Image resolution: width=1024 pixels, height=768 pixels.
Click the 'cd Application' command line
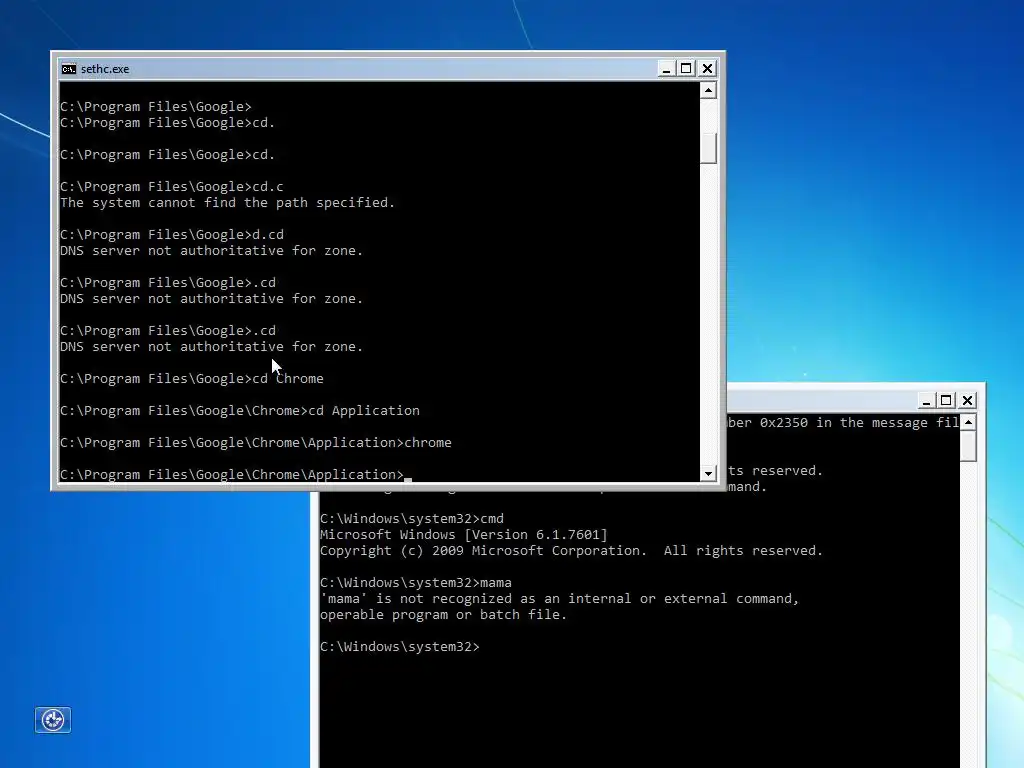coord(240,411)
